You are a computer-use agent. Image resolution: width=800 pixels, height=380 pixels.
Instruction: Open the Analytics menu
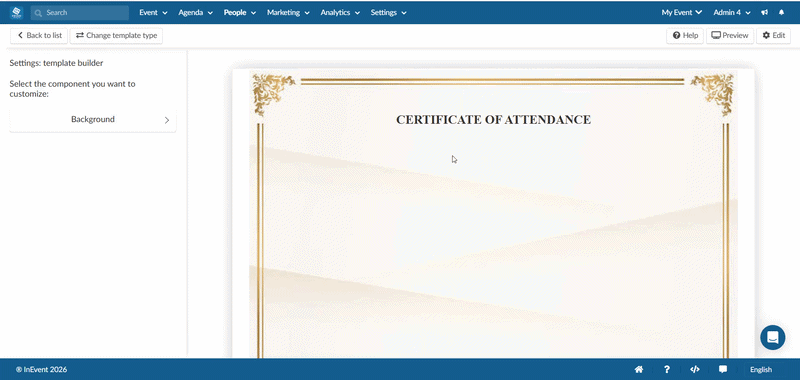click(340, 13)
